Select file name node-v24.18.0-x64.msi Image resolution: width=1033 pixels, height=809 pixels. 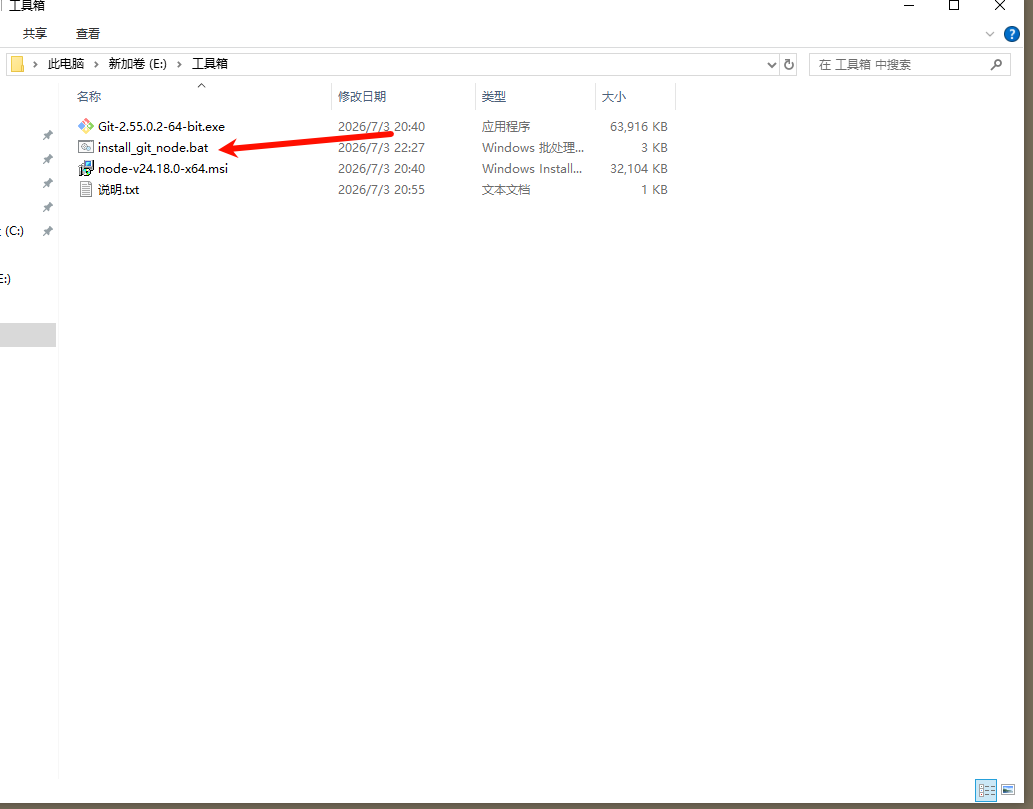coord(163,169)
